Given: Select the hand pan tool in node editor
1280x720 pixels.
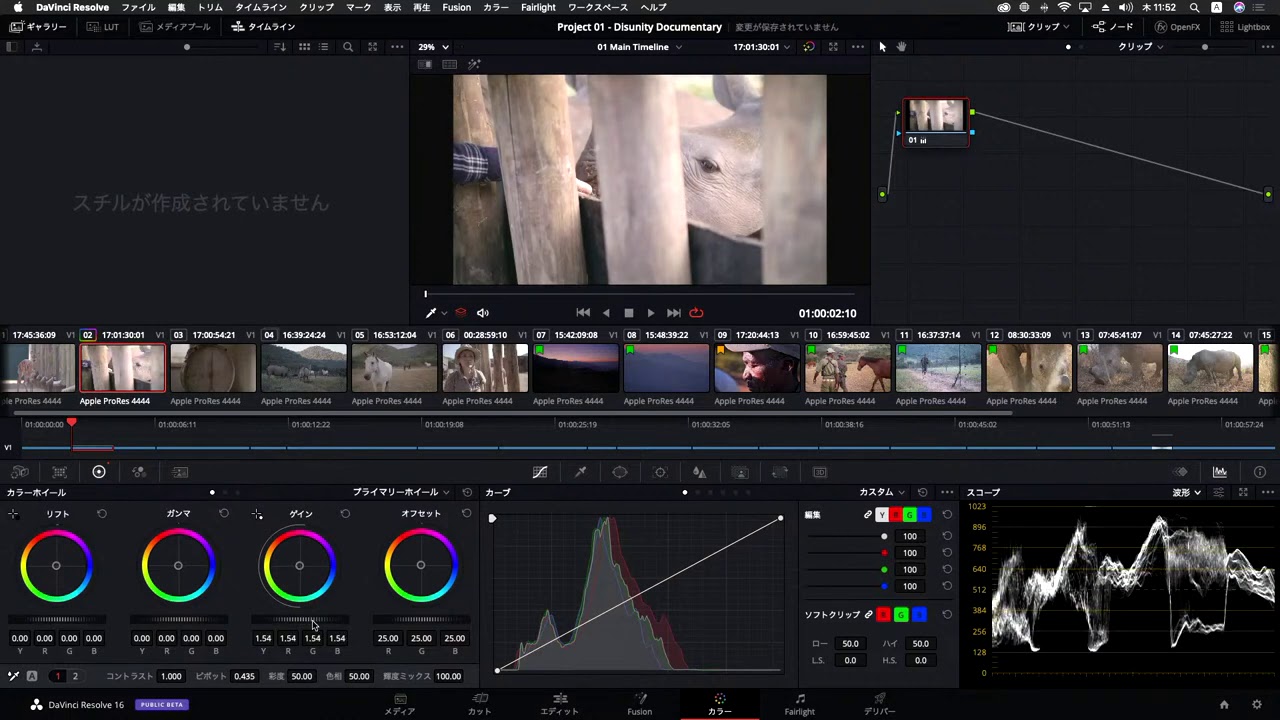Looking at the screenshot, I should pyautogui.click(x=901, y=47).
